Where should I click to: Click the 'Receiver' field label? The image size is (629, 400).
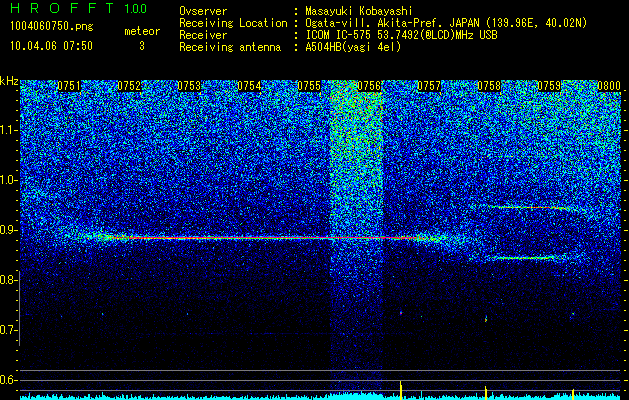pyautogui.click(x=203, y=35)
